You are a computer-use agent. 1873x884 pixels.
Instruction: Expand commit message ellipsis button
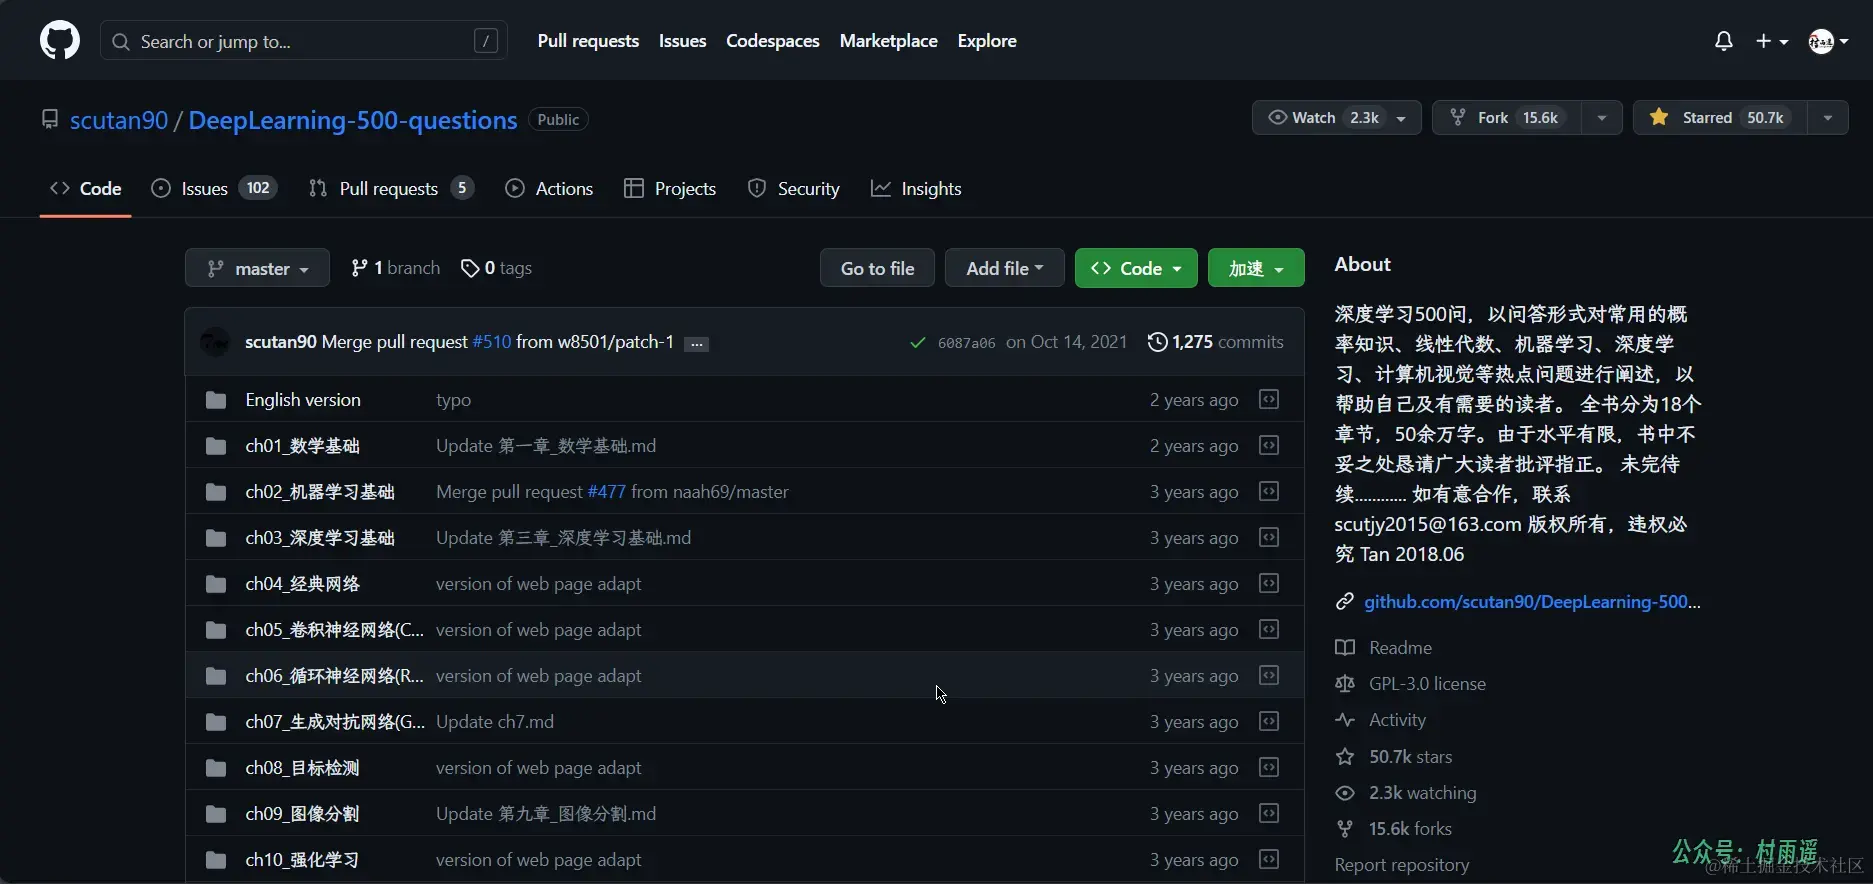697,344
